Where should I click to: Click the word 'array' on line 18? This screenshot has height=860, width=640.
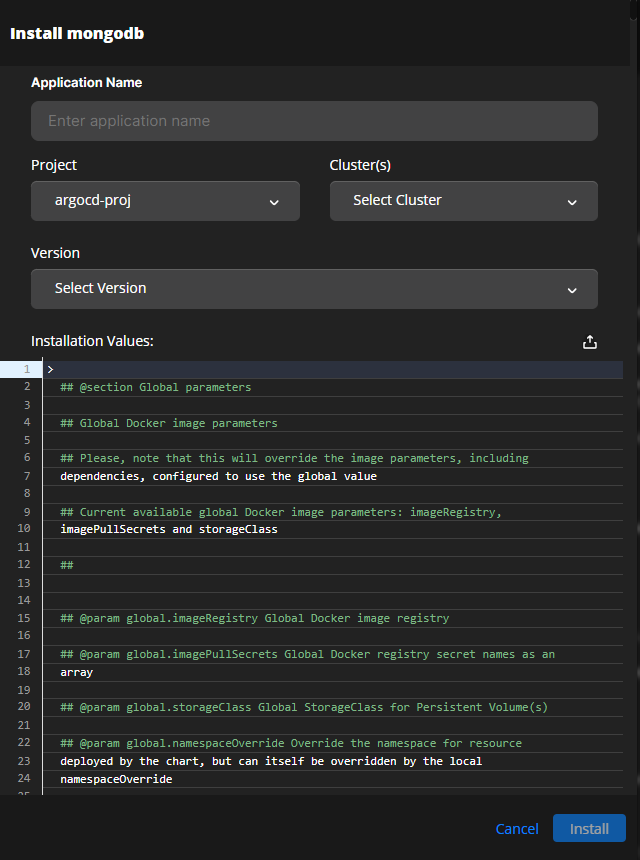click(x=76, y=672)
